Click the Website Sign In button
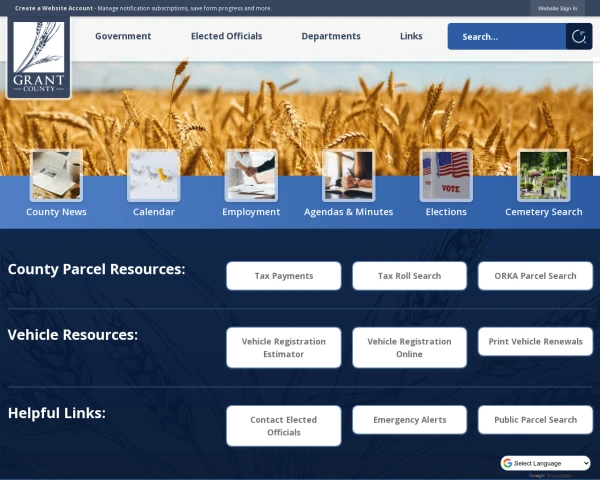Screen dimensions: 600x480 coord(557,8)
